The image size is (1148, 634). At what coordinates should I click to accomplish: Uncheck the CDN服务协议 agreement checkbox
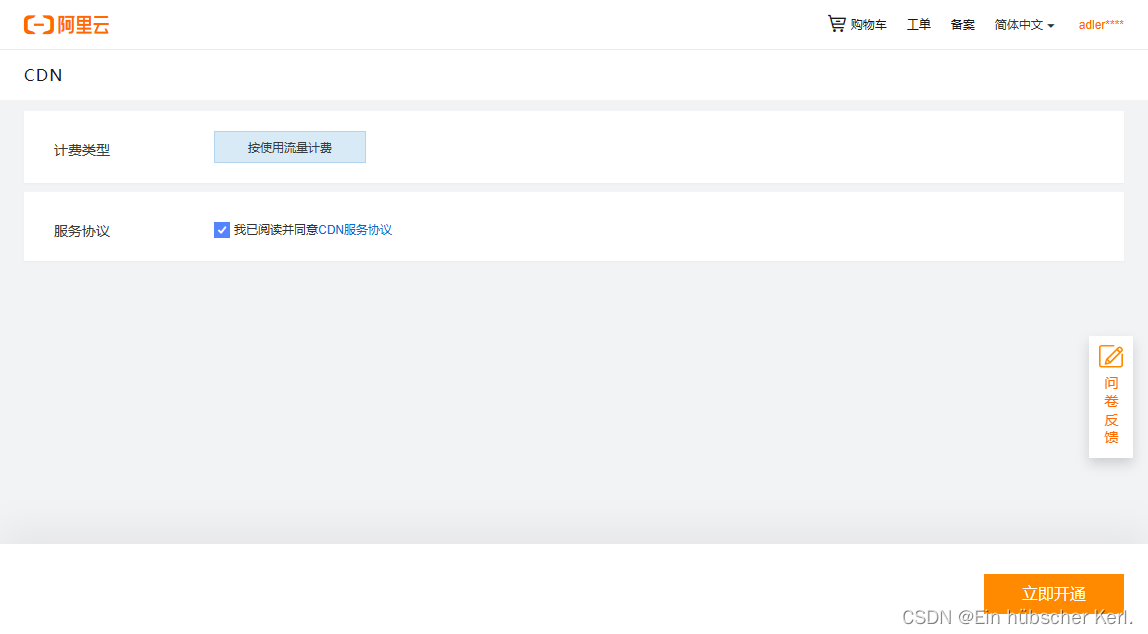point(222,229)
